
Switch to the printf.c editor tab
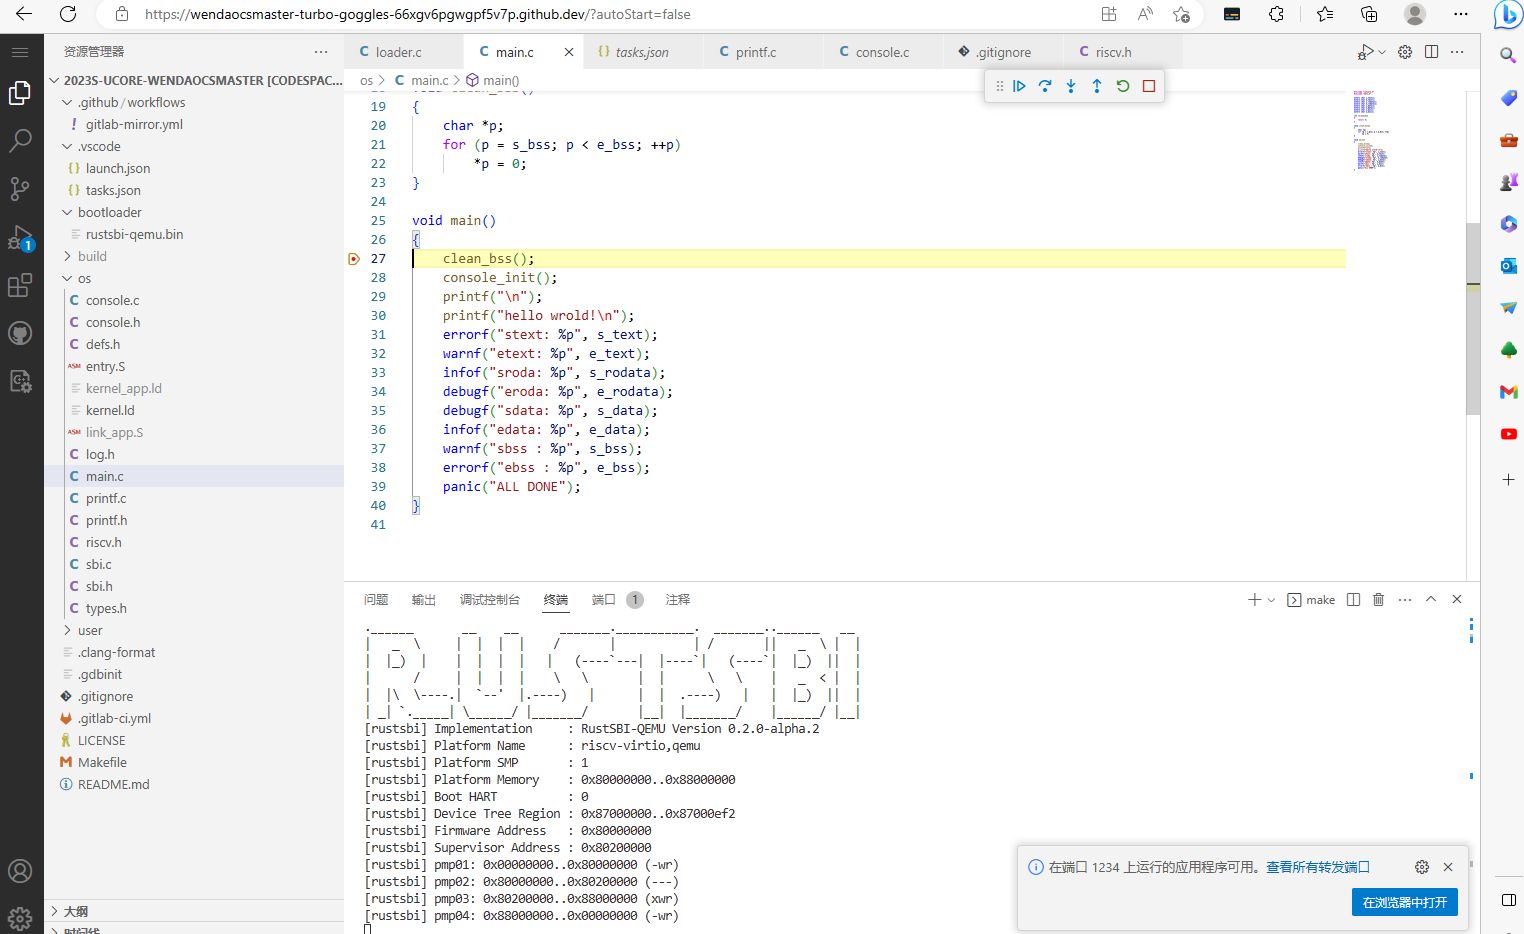pos(764,52)
